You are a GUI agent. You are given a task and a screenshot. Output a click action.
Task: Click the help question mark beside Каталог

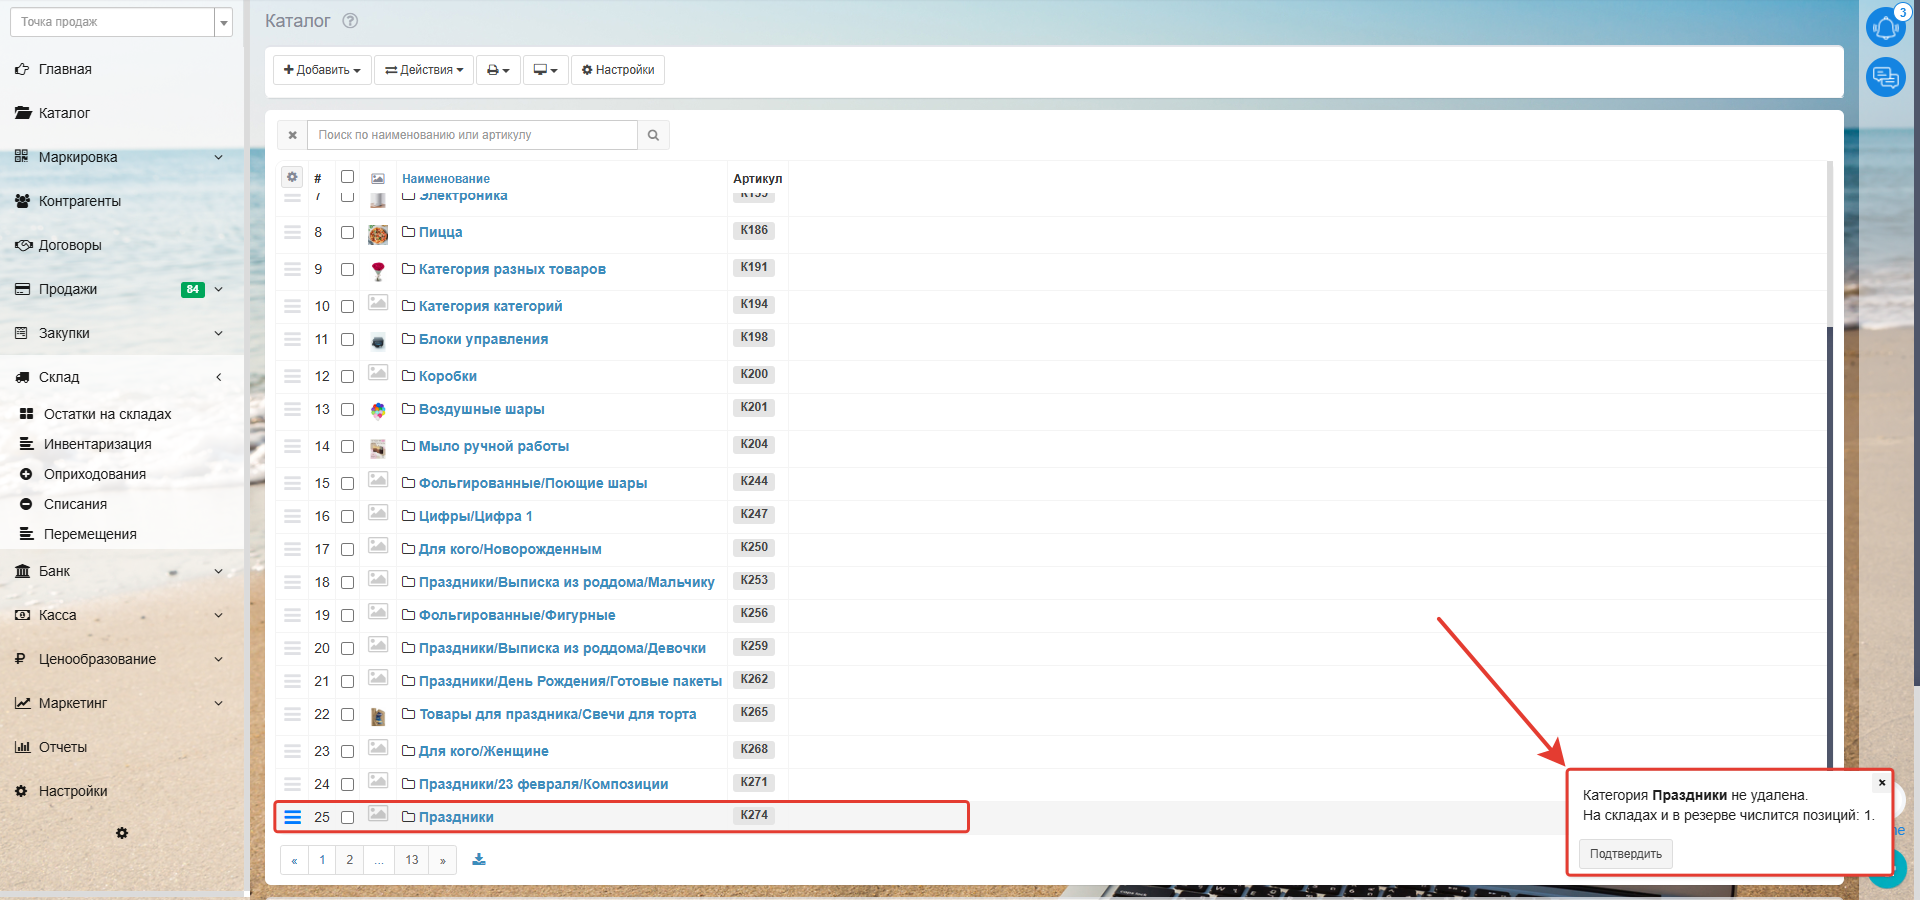click(350, 21)
